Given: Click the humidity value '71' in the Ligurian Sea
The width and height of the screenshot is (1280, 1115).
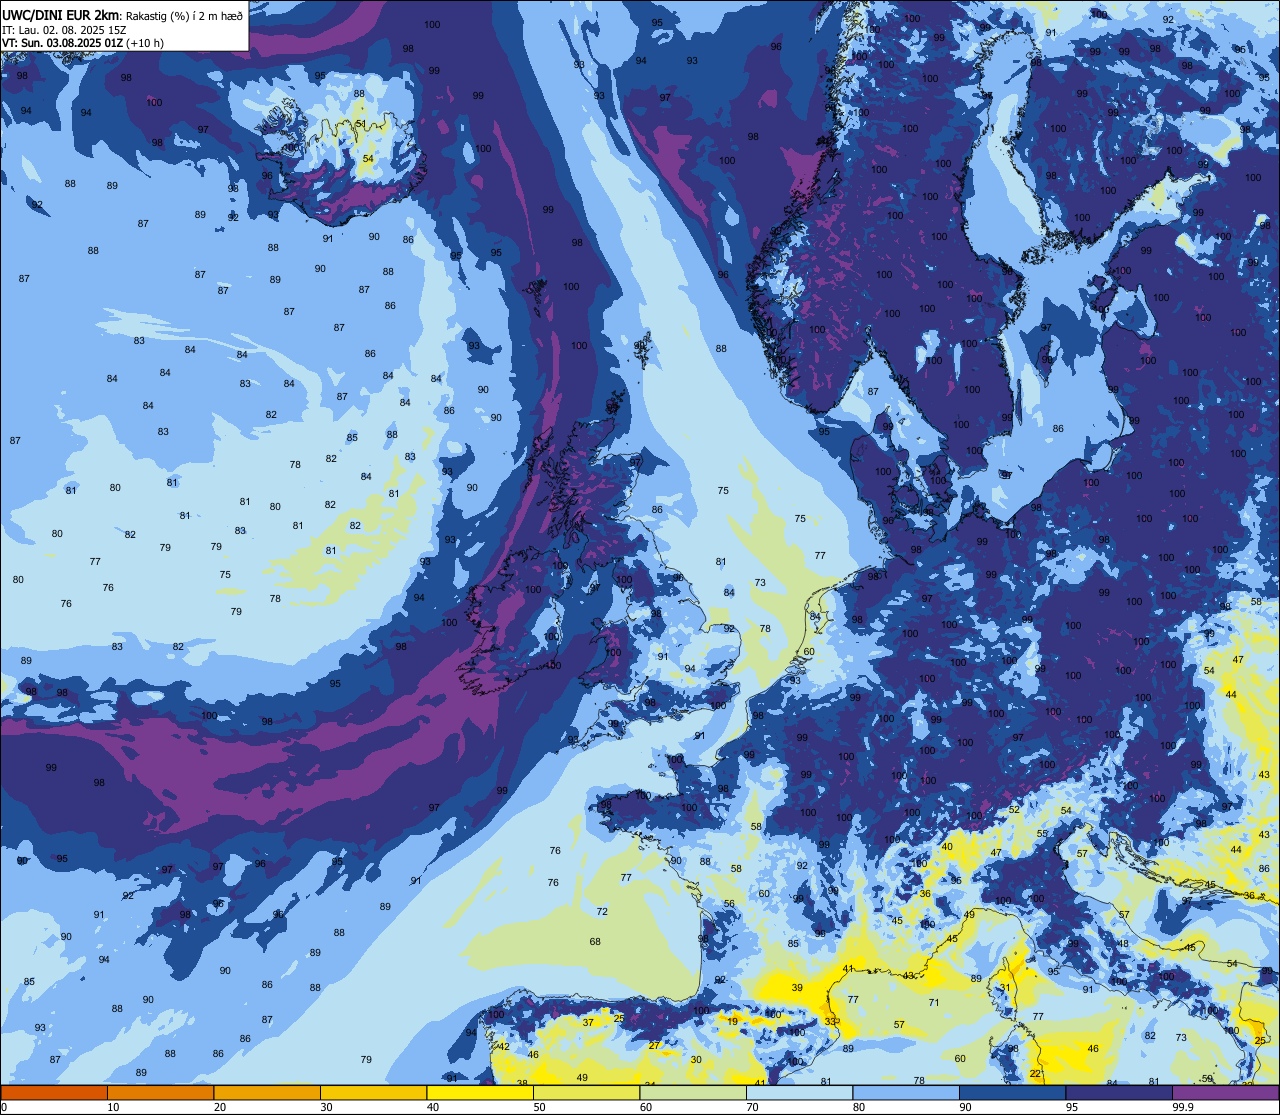Looking at the screenshot, I should (x=933, y=1002).
